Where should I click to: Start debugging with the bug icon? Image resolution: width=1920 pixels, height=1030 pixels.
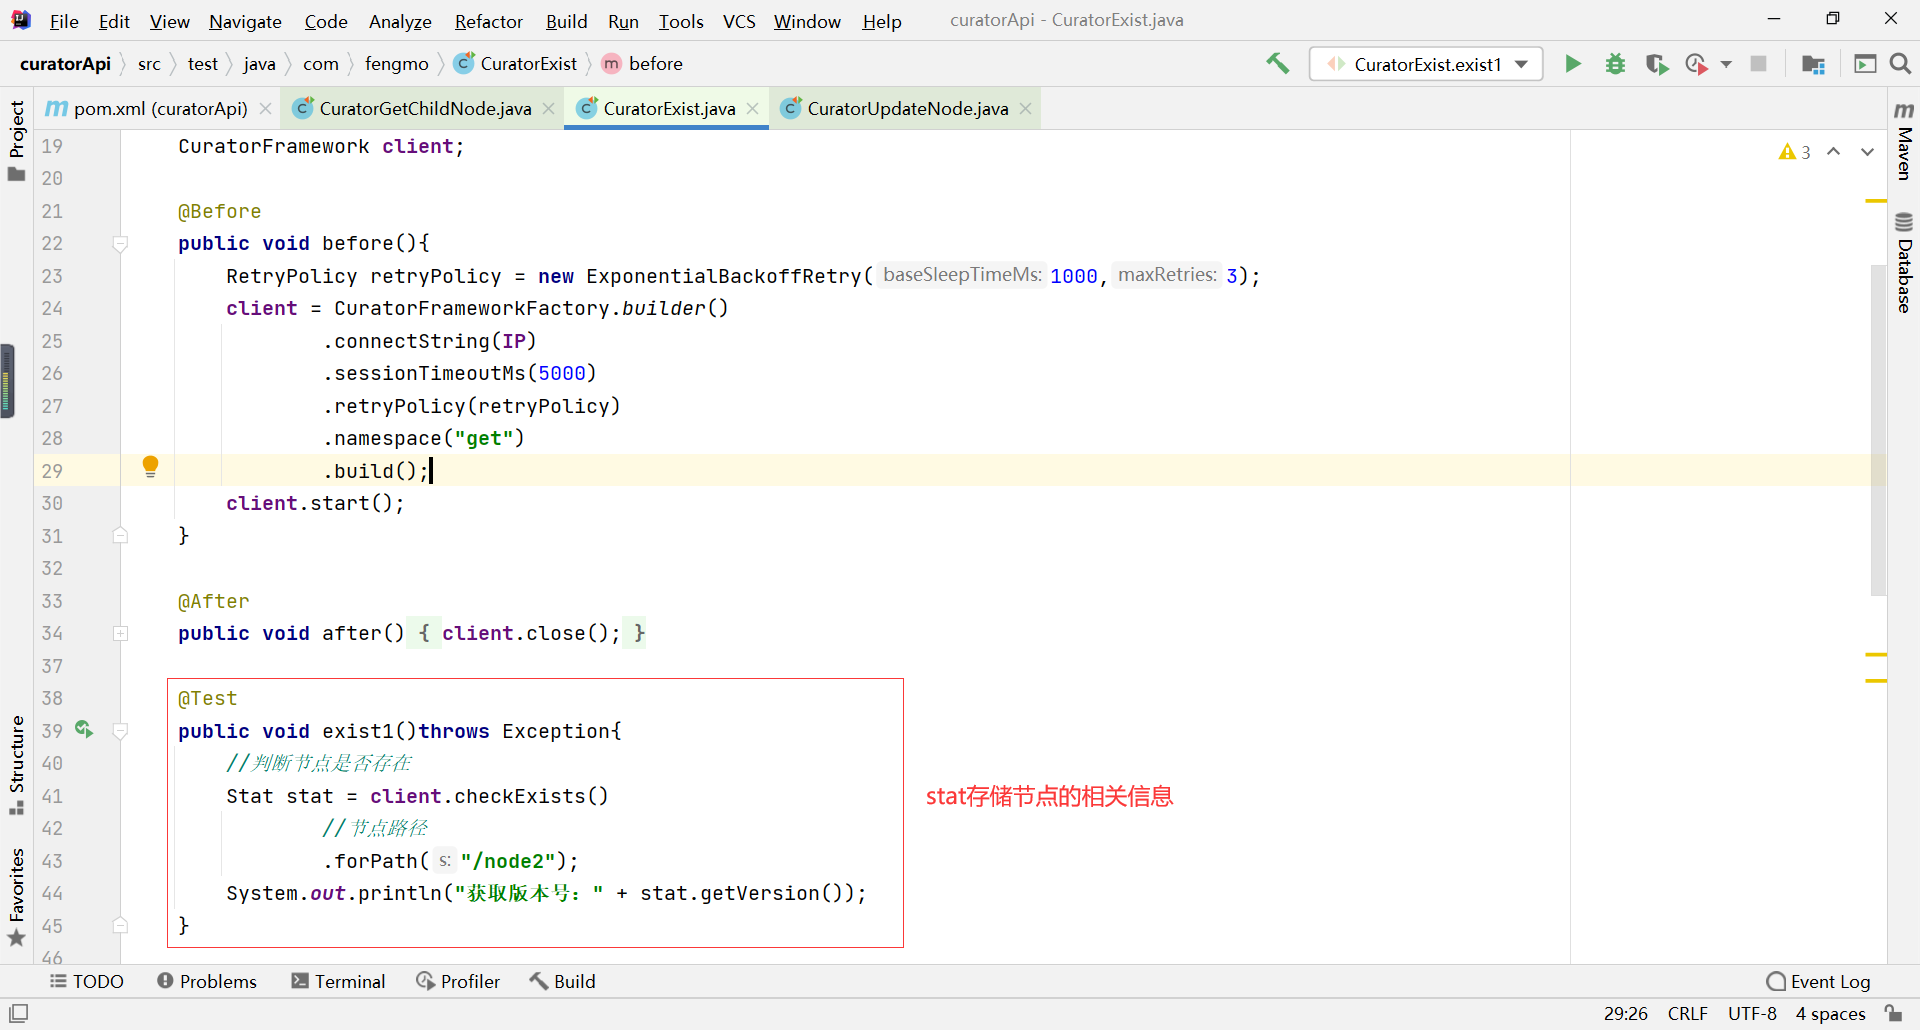coord(1615,64)
